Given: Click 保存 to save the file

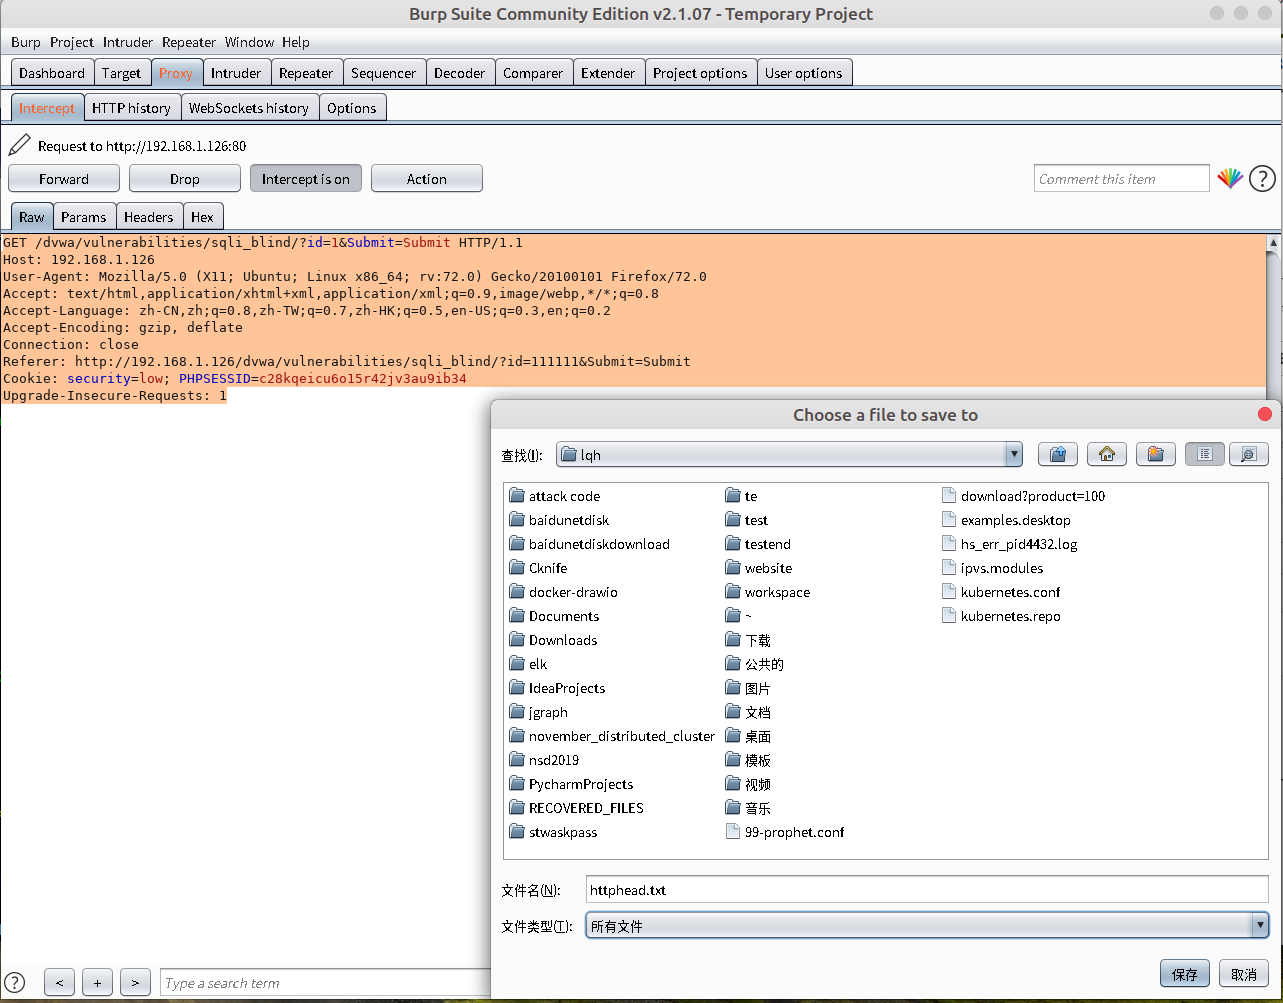Looking at the screenshot, I should pyautogui.click(x=1185, y=974).
